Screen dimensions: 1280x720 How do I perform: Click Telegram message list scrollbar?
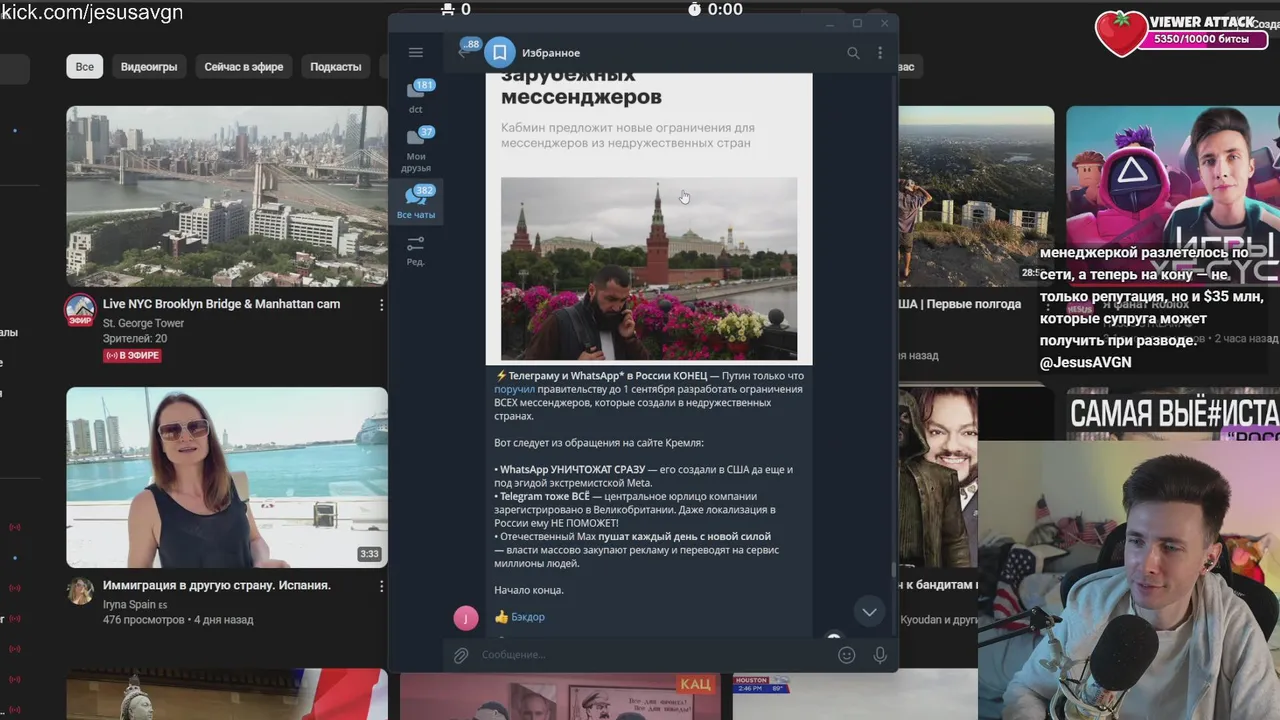point(894,572)
